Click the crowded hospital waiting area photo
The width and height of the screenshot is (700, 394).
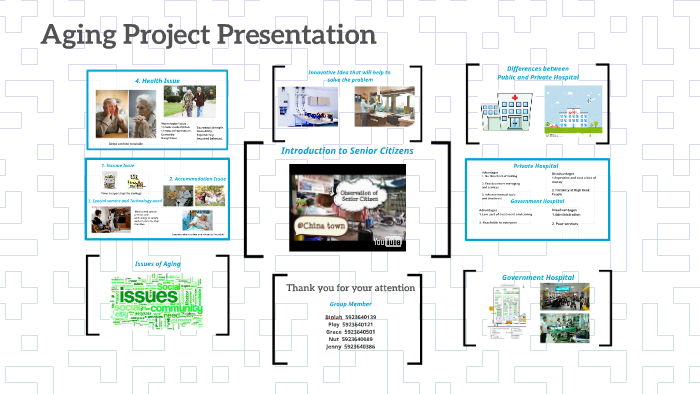(x=564, y=296)
